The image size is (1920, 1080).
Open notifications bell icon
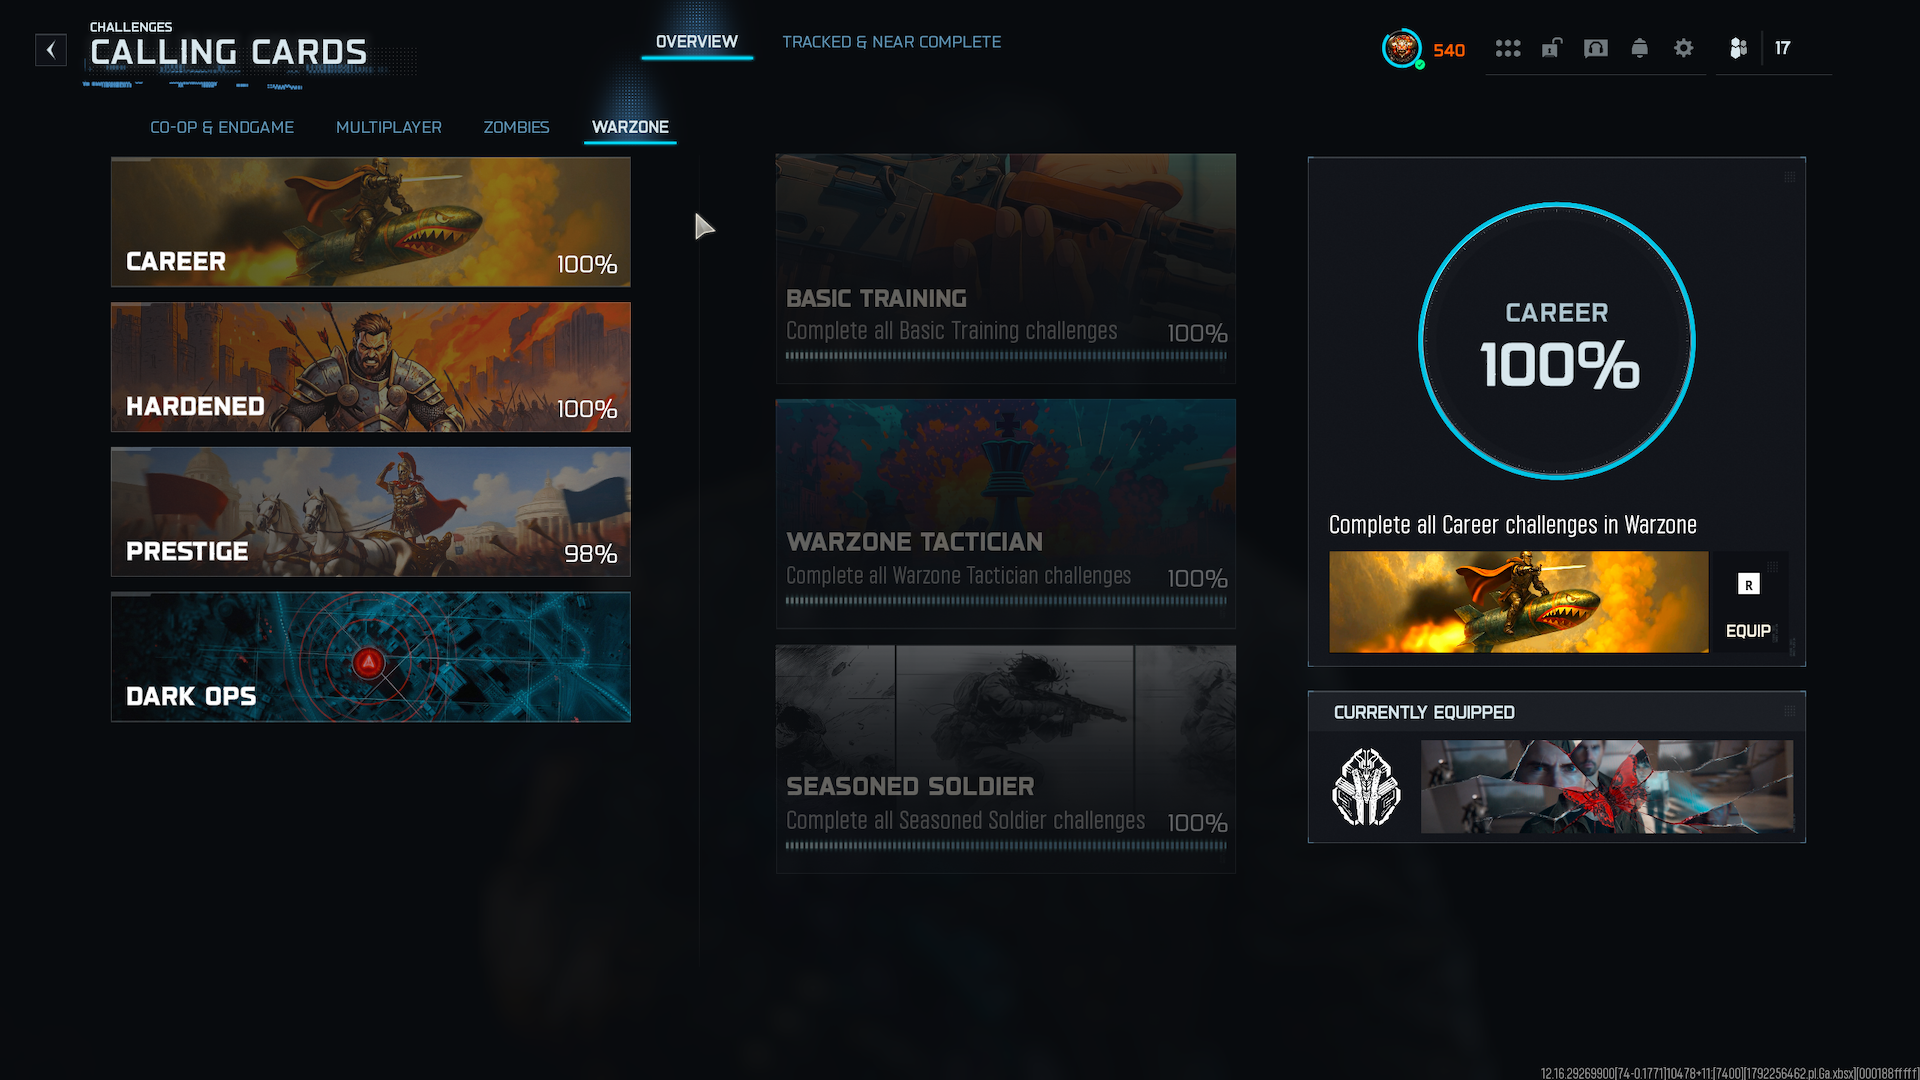1640,48
